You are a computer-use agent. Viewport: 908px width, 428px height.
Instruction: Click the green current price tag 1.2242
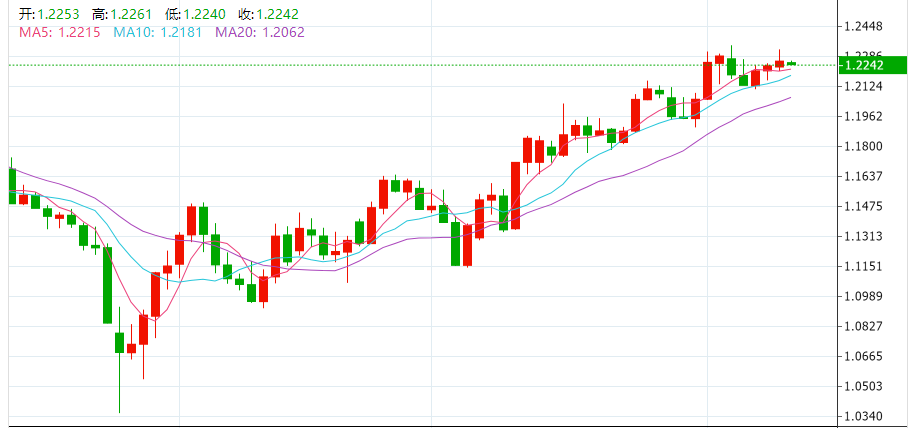(874, 65)
